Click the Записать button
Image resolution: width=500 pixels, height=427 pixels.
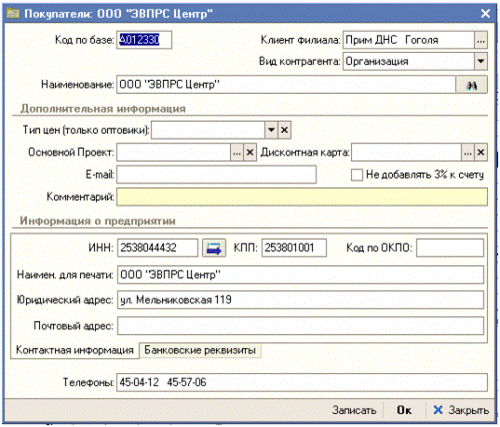click(354, 410)
